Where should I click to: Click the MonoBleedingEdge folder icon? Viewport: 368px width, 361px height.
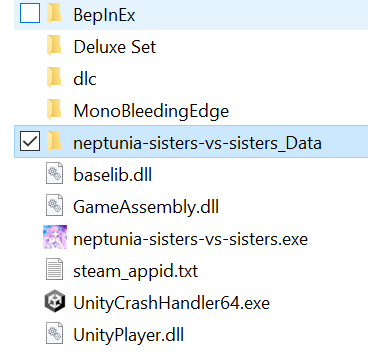(x=54, y=110)
